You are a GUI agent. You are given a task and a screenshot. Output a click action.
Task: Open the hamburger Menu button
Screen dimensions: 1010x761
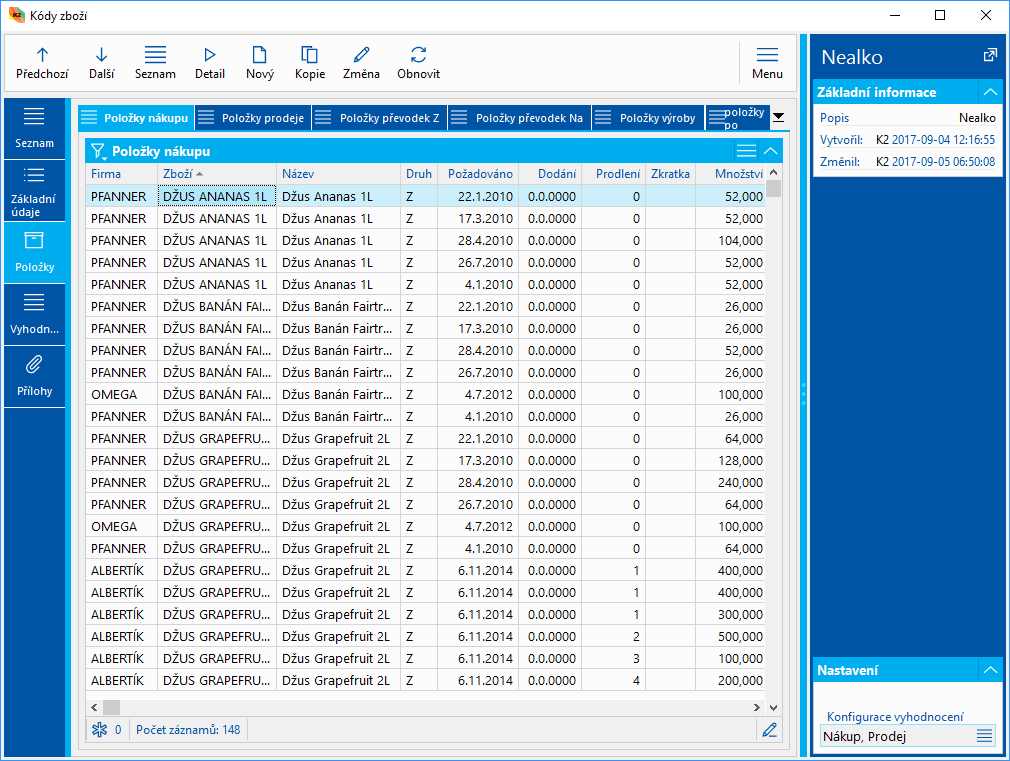767,62
